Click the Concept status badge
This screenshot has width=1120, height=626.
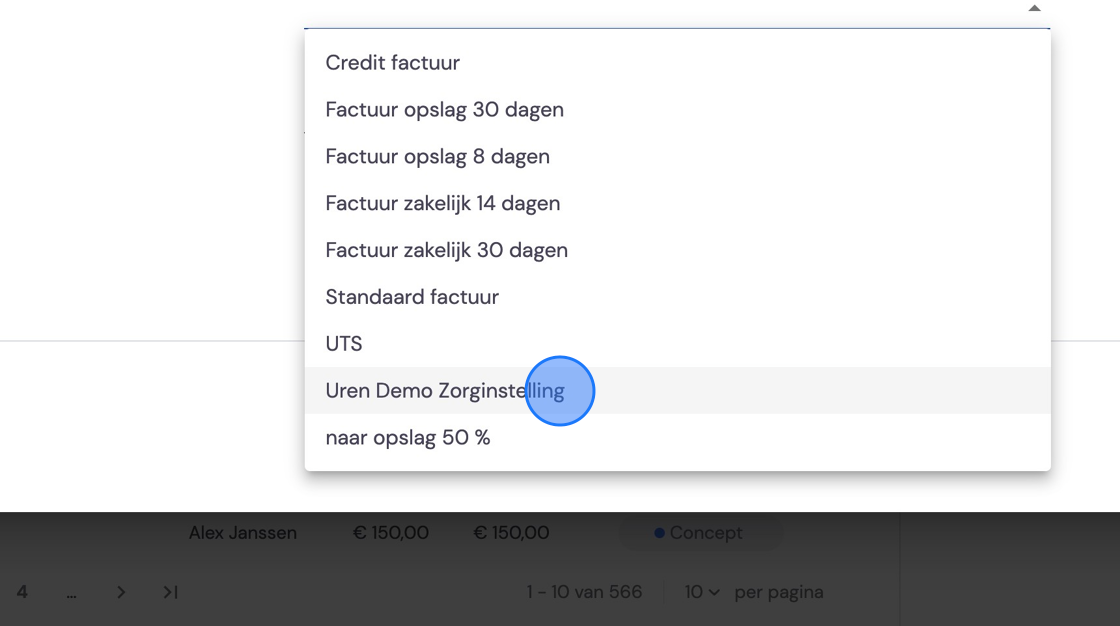pos(699,533)
